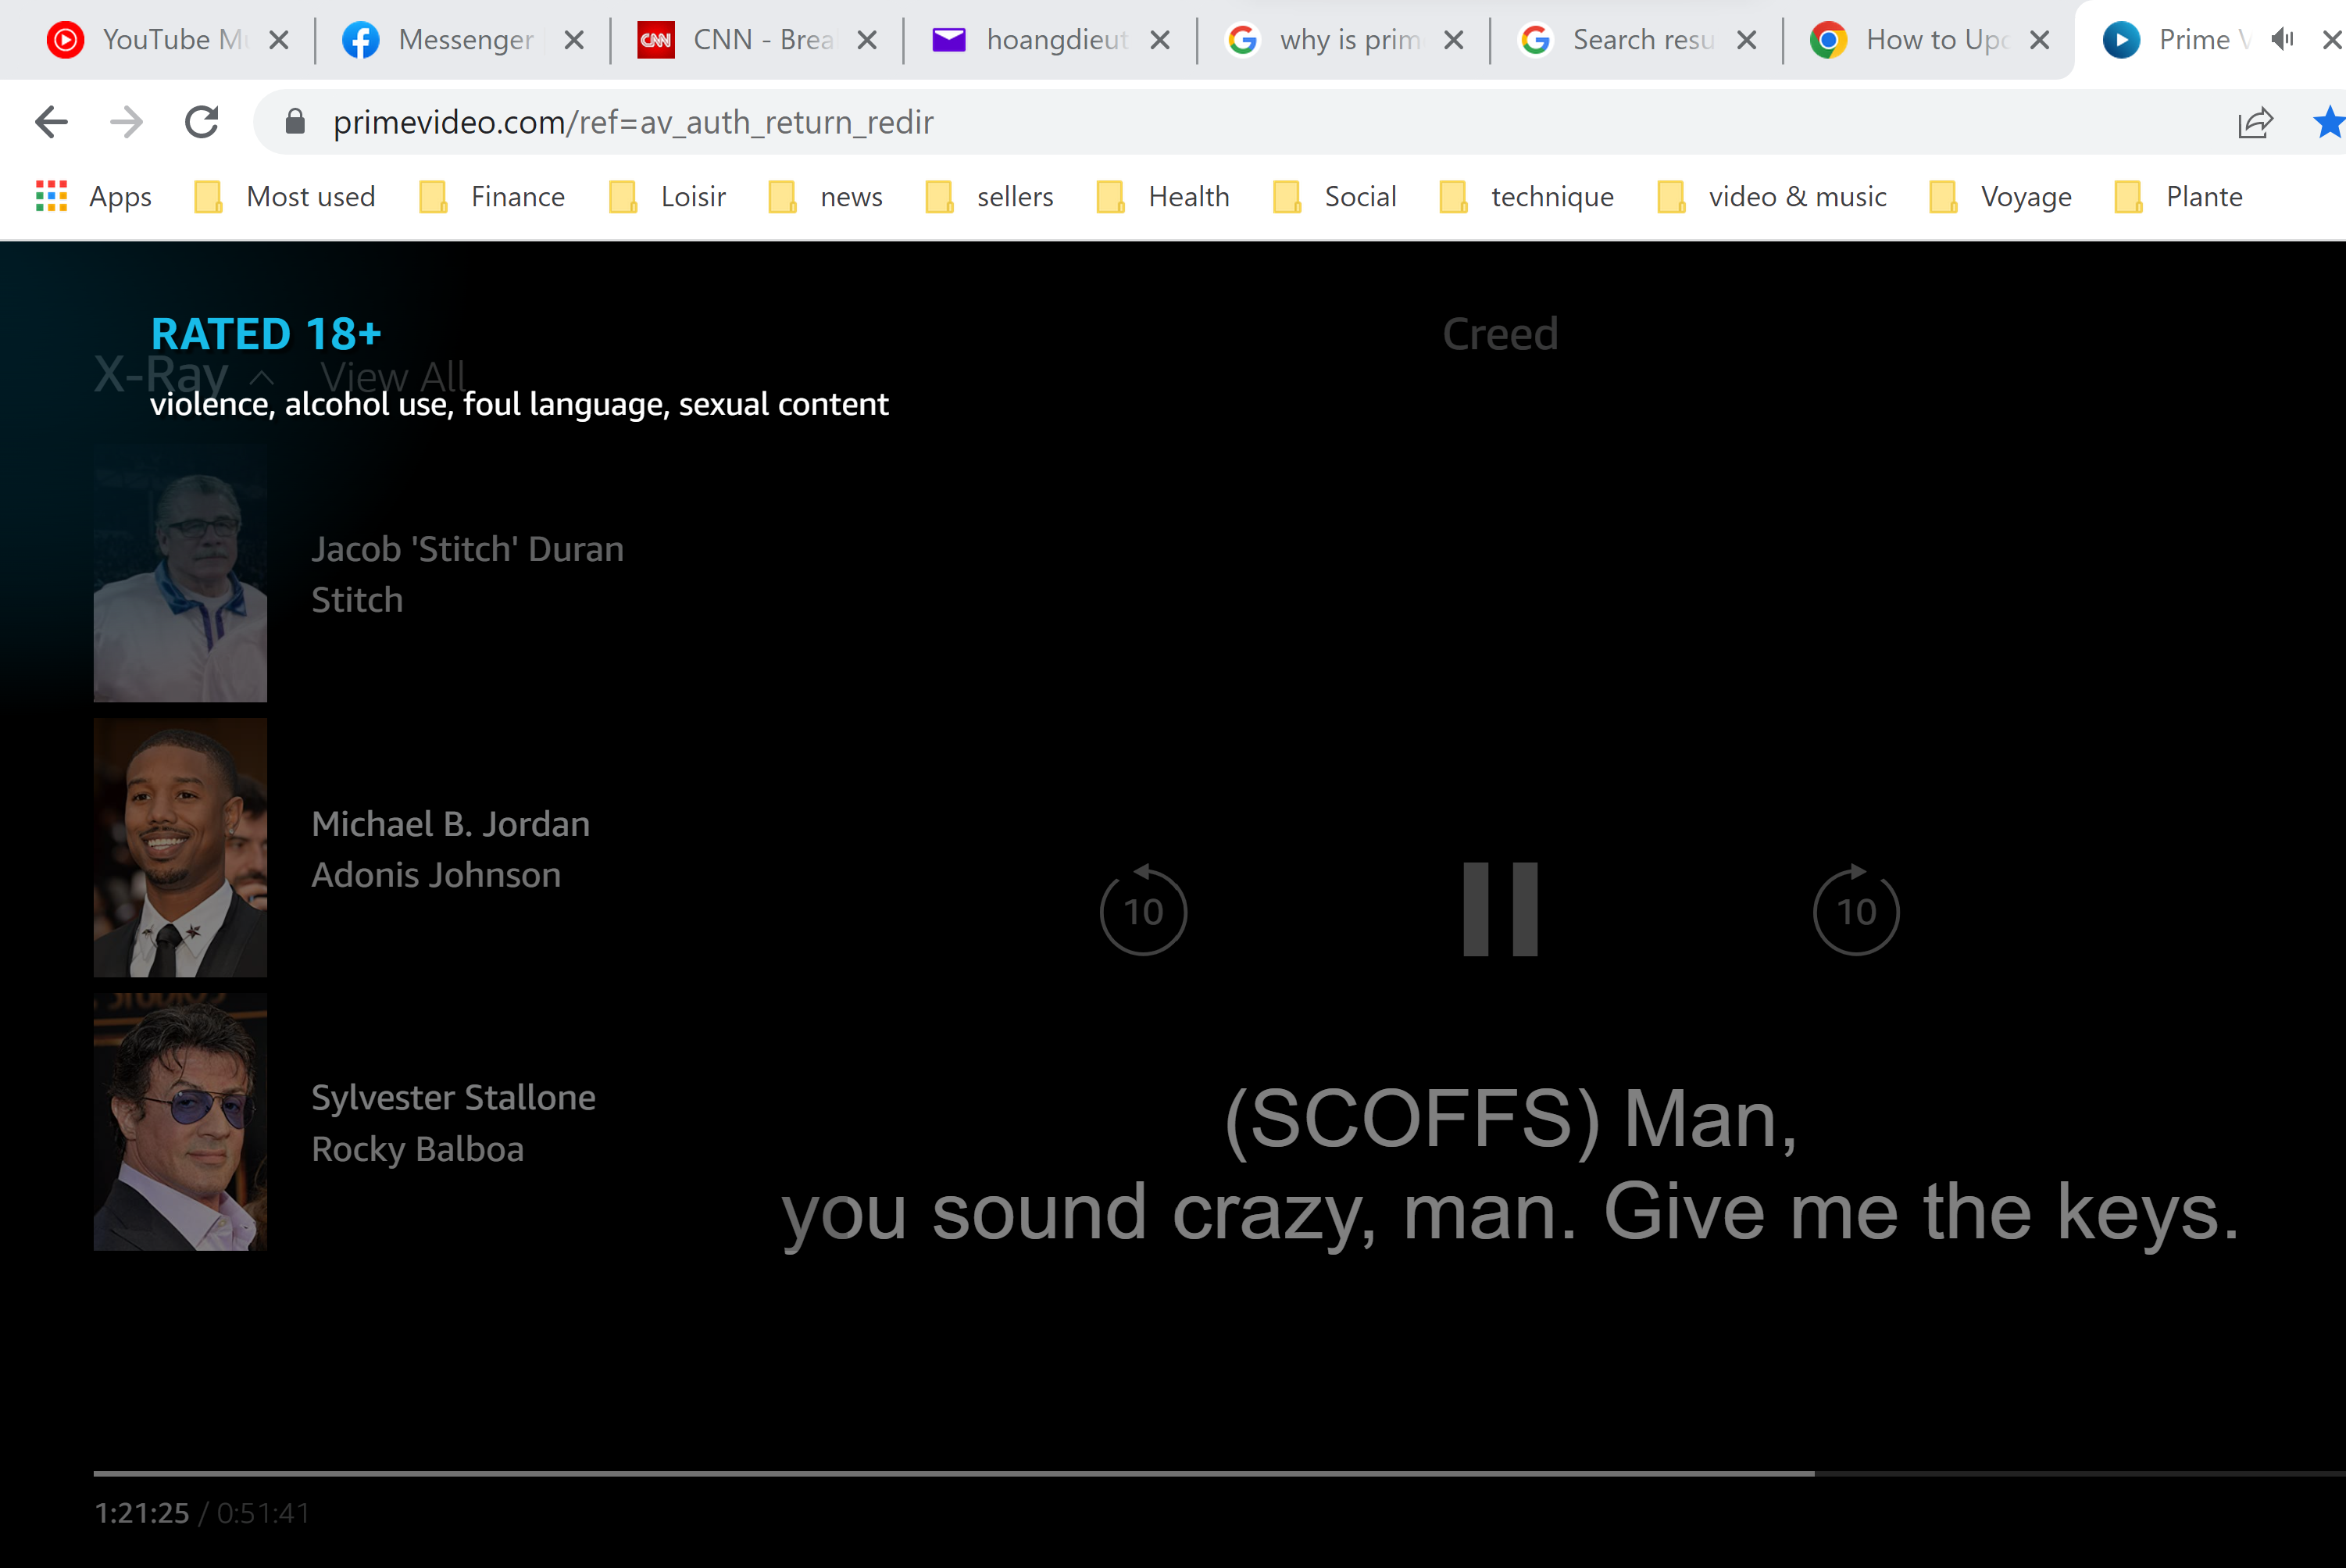This screenshot has height=1568, width=2346.
Task: Select Sylvester Stallone name
Action: click(x=453, y=1097)
